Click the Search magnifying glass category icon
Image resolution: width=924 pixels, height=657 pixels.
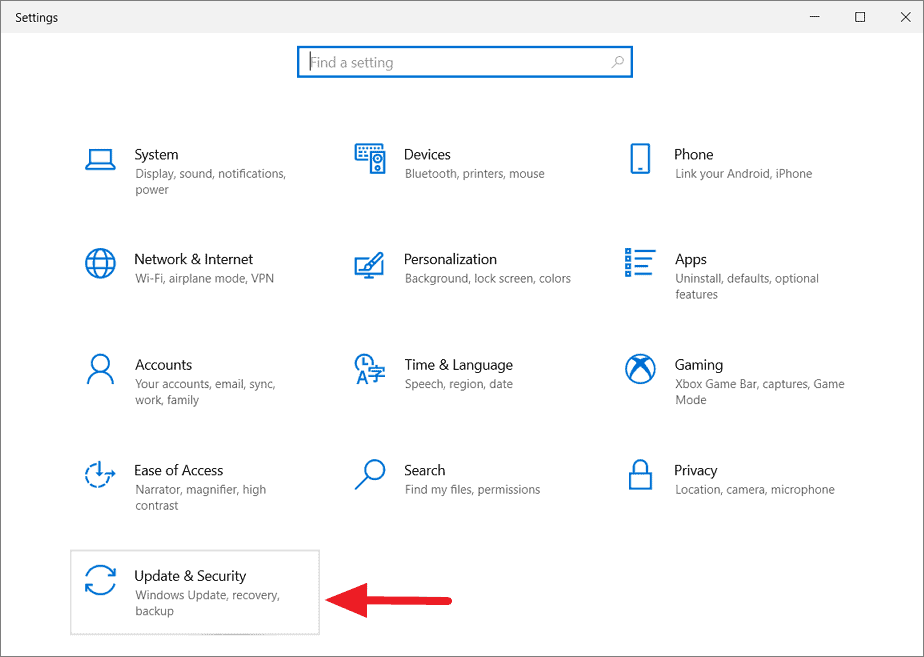point(370,474)
